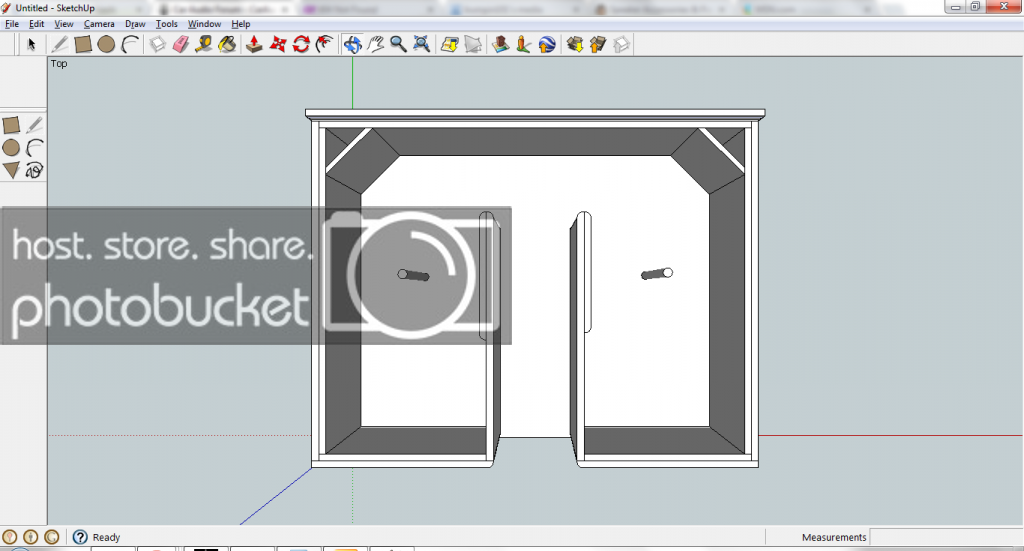Click the second round status bar icon
The height and width of the screenshot is (551, 1024).
31,537
